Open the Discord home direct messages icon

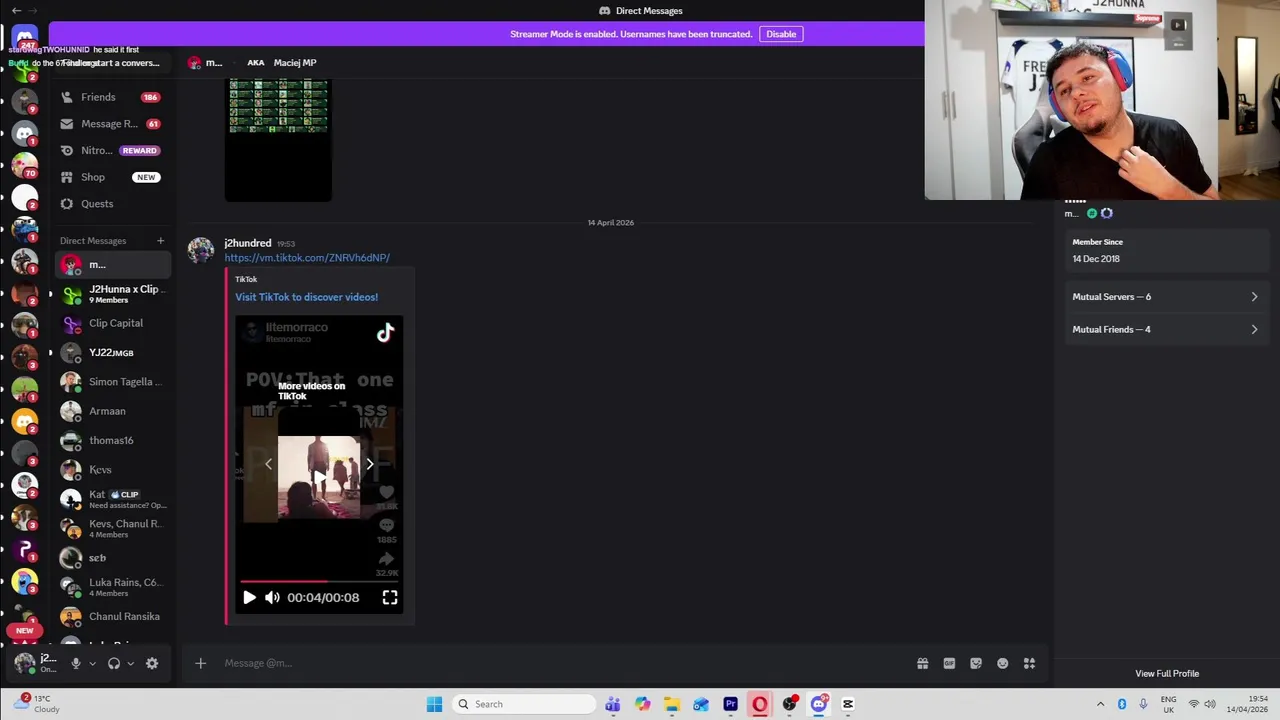click(25, 38)
